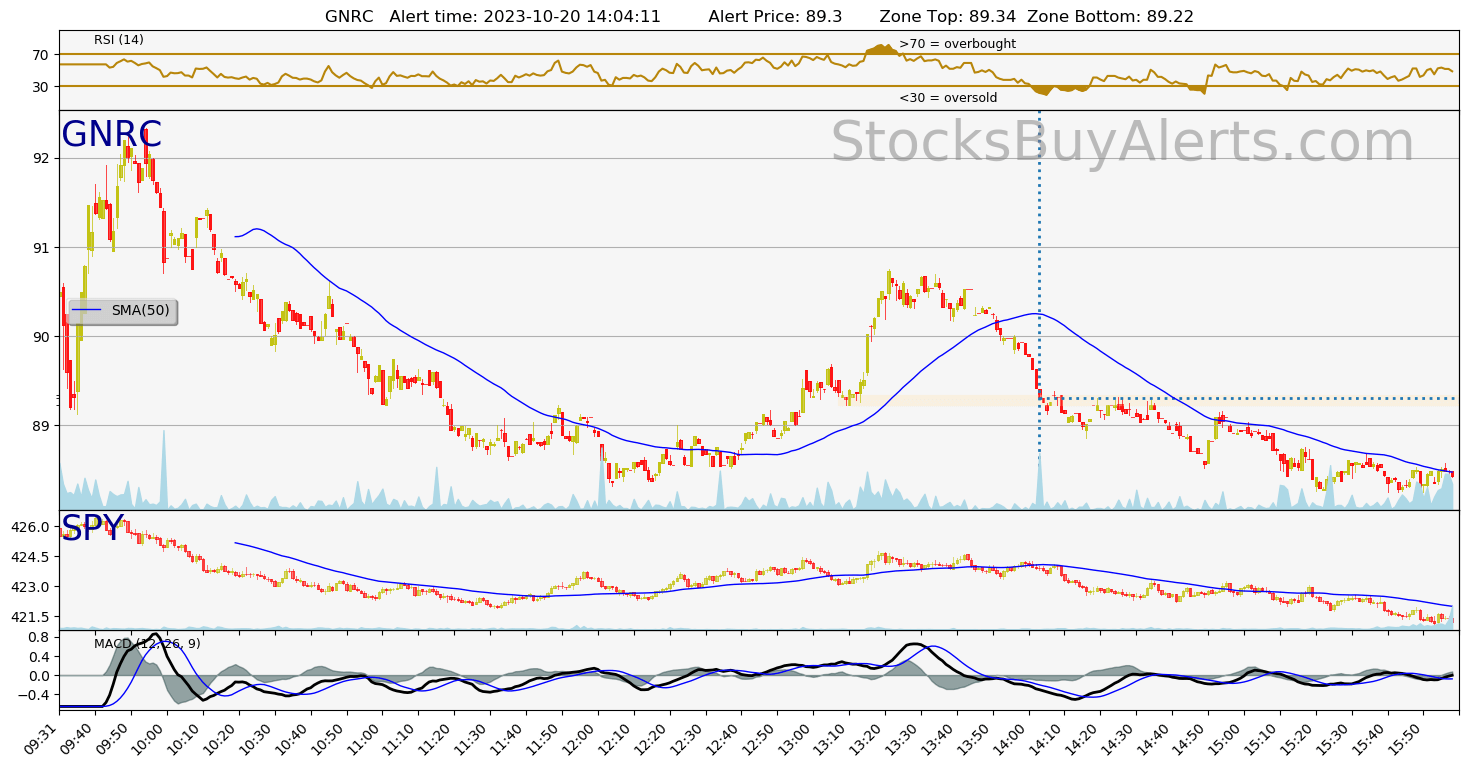Click the RSI 30 axis label
Viewport: 1474px width, 768px height.
pyautogui.click(x=42, y=86)
